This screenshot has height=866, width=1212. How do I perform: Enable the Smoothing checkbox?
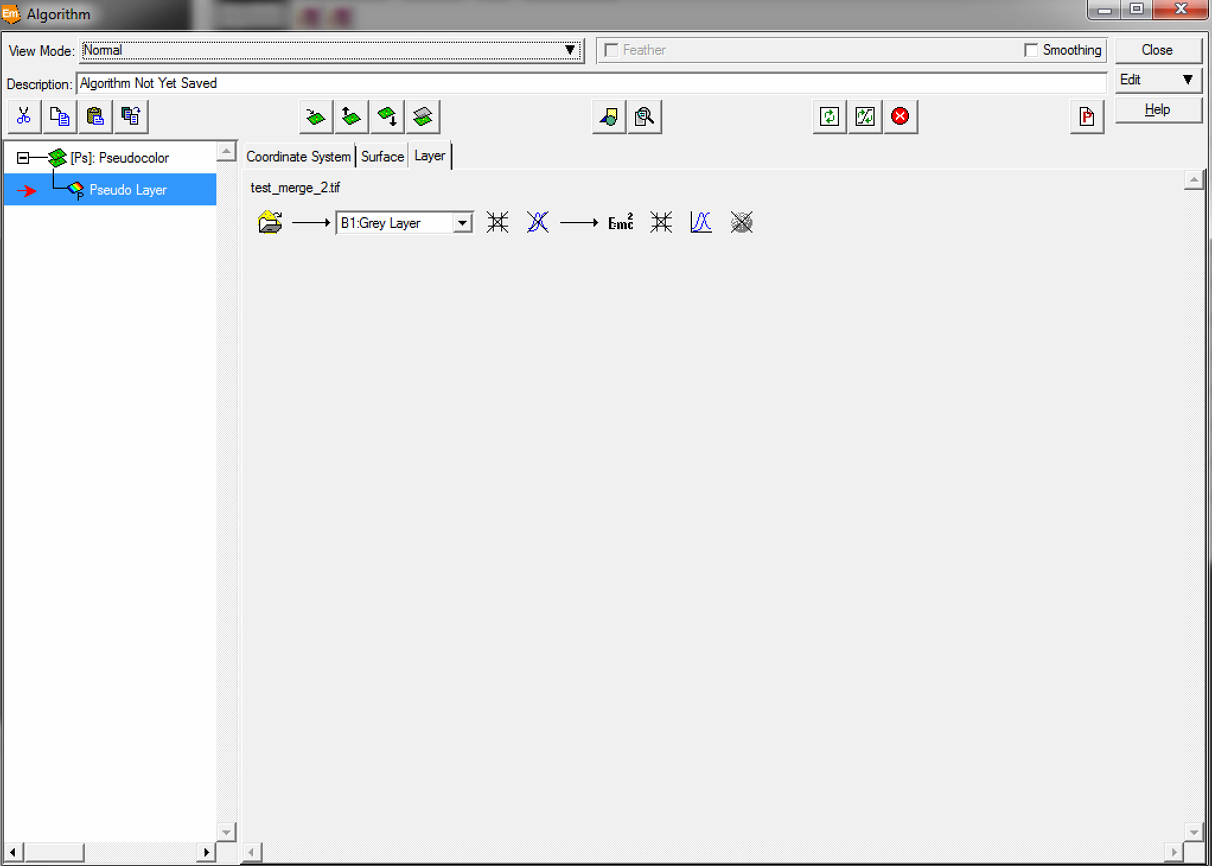1031,50
